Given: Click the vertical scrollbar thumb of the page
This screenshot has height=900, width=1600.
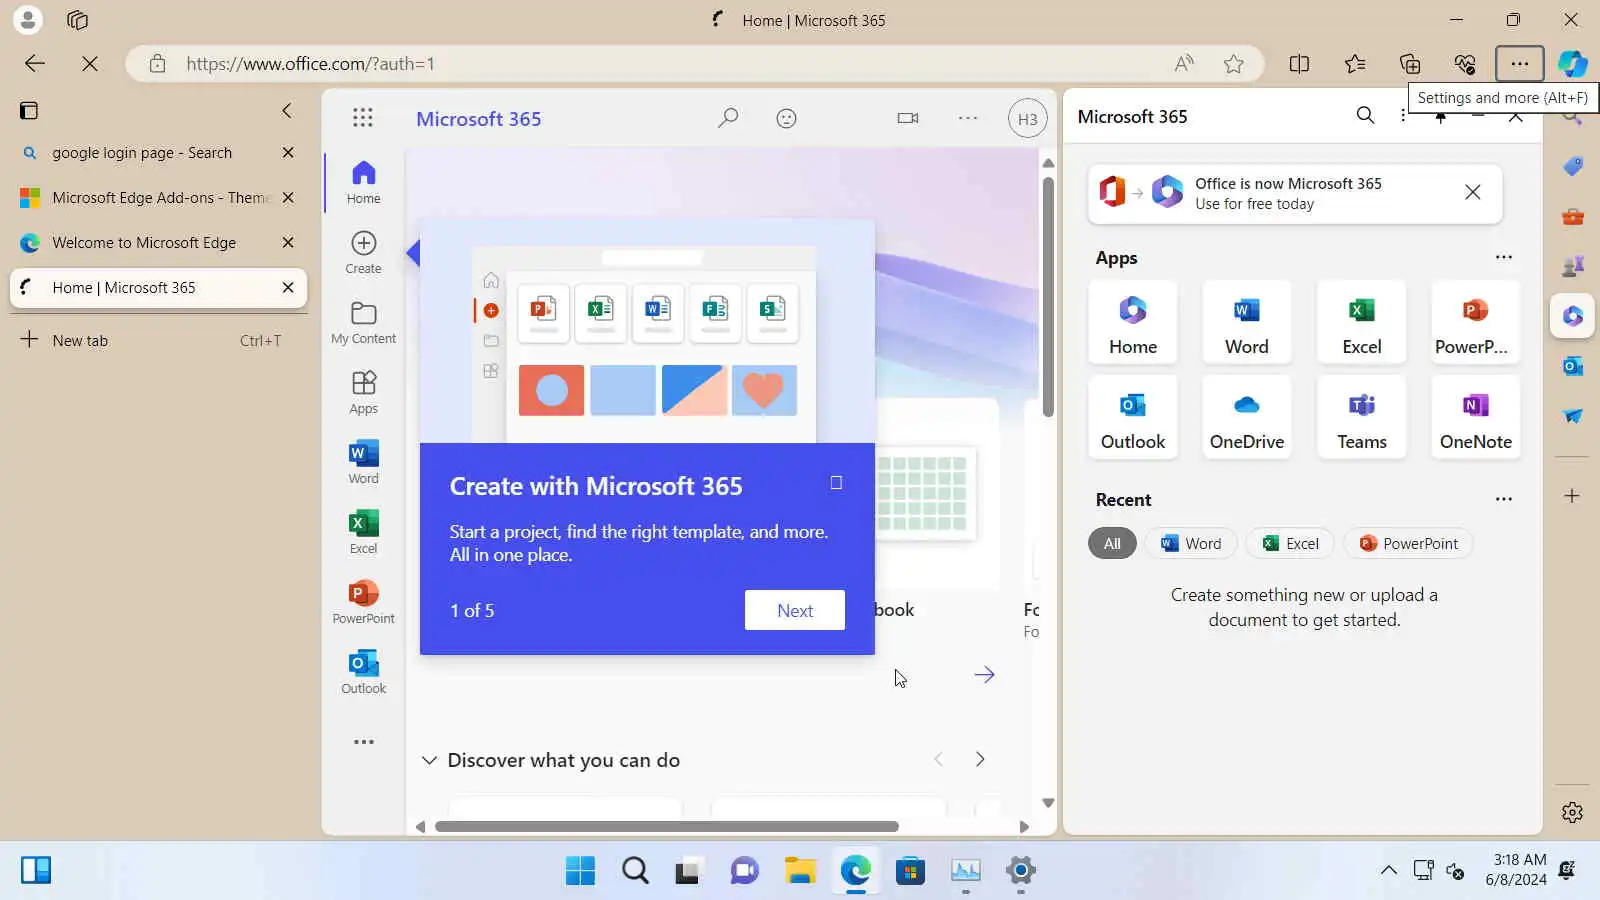Looking at the screenshot, I should click(x=1048, y=297).
